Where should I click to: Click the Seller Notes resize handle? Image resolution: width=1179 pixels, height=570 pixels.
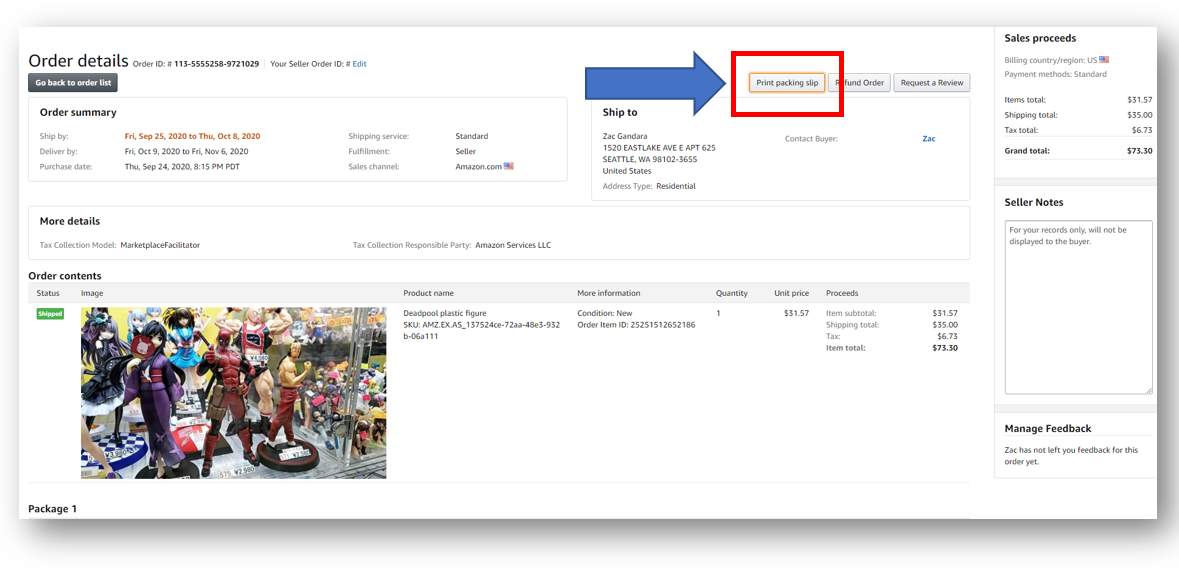coord(1148,390)
